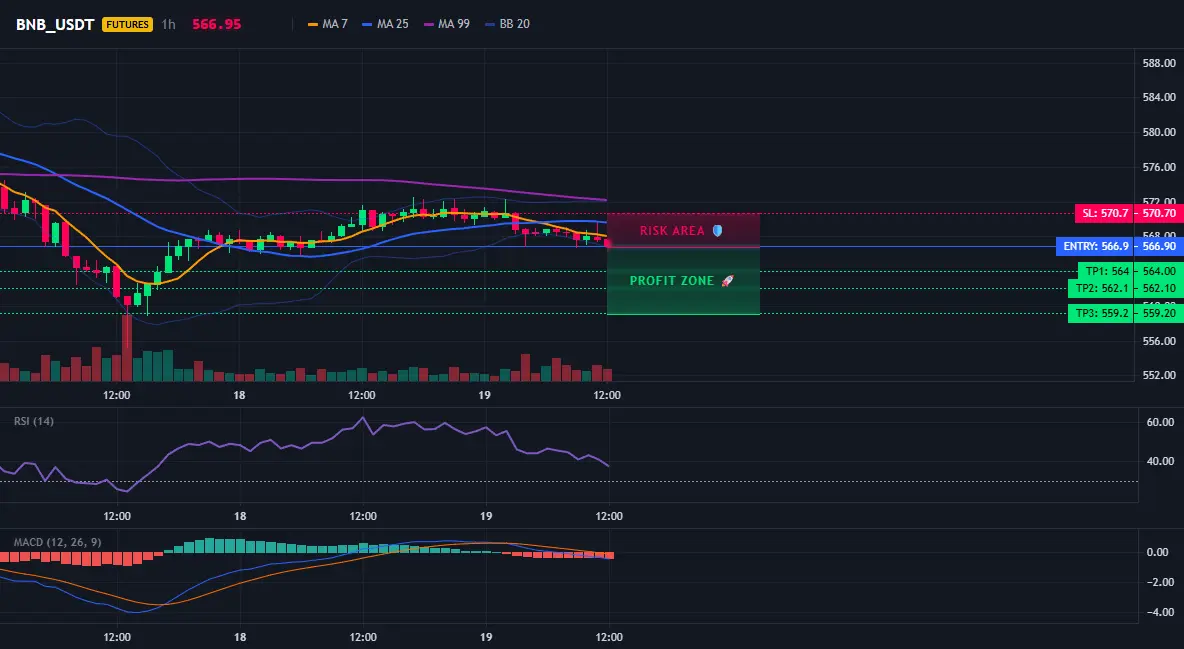Toggle the MA 7 legend indicator
The width and height of the screenshot is (1184, 649).
click(x=328, y=24)
